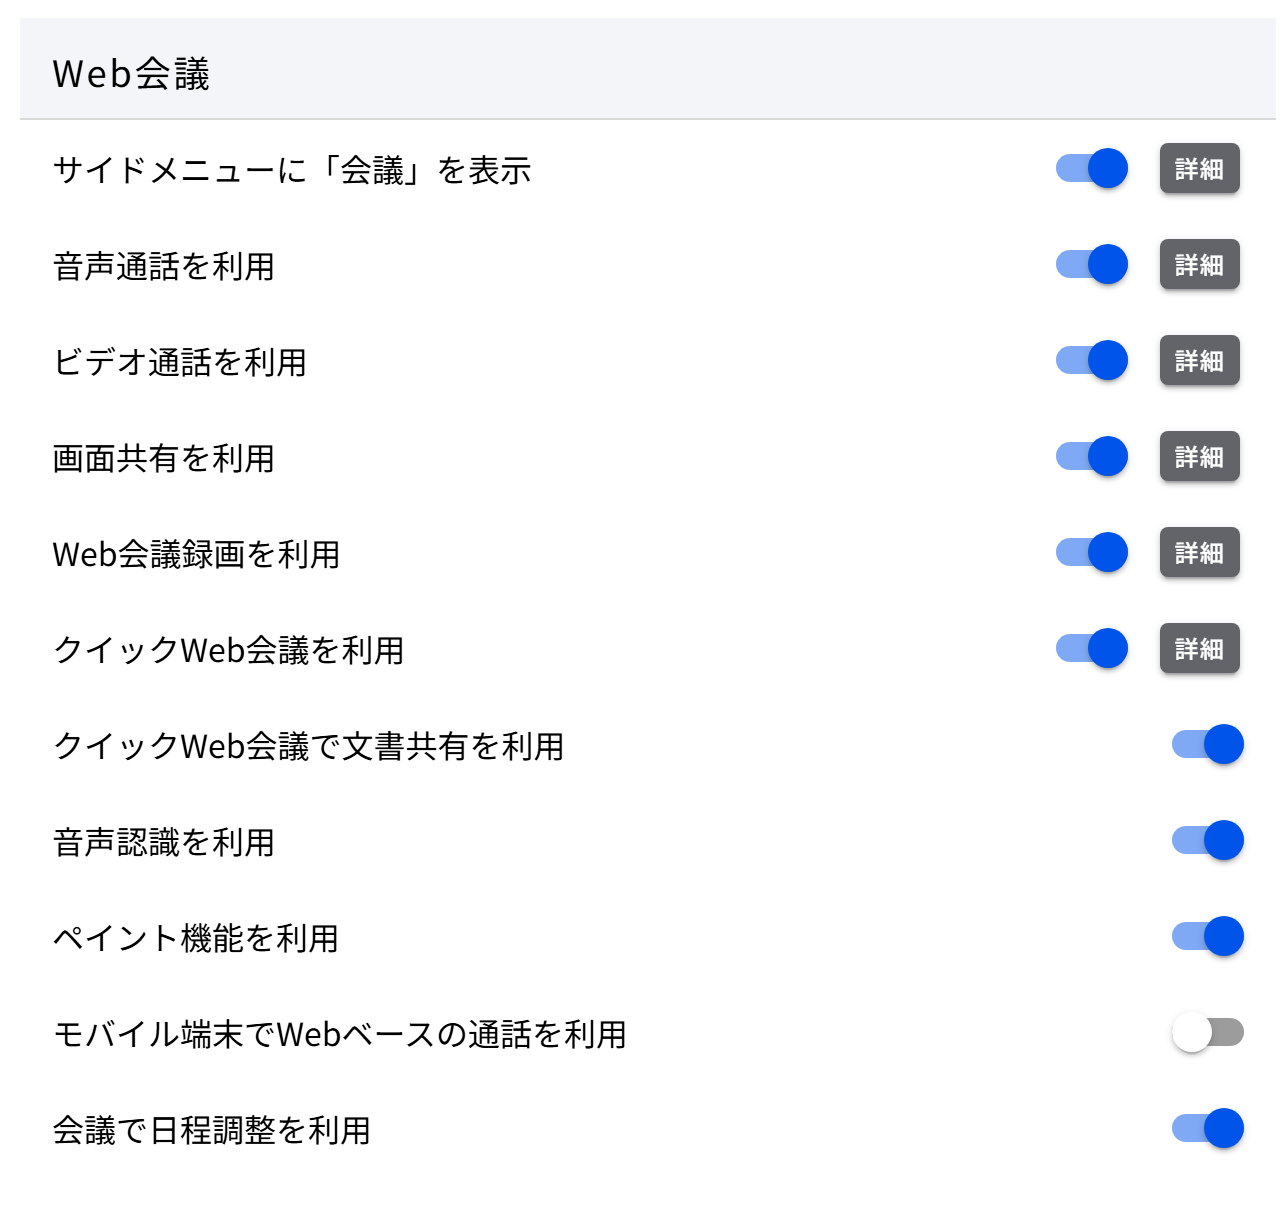Toggle サイドメニューに「会議」を表示 switch
Viewport: 1288px width, 1214px height.
[1092, 168]
